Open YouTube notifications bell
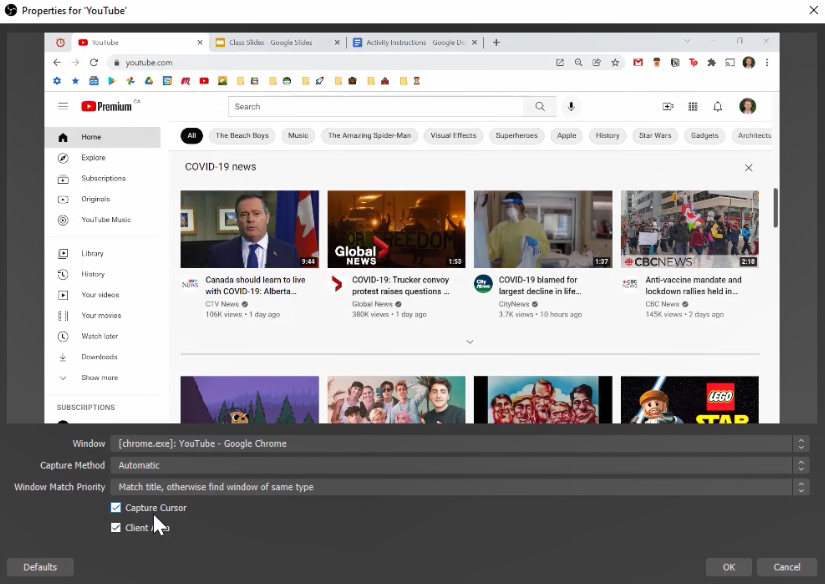825x584 pixels. point(718,106)
